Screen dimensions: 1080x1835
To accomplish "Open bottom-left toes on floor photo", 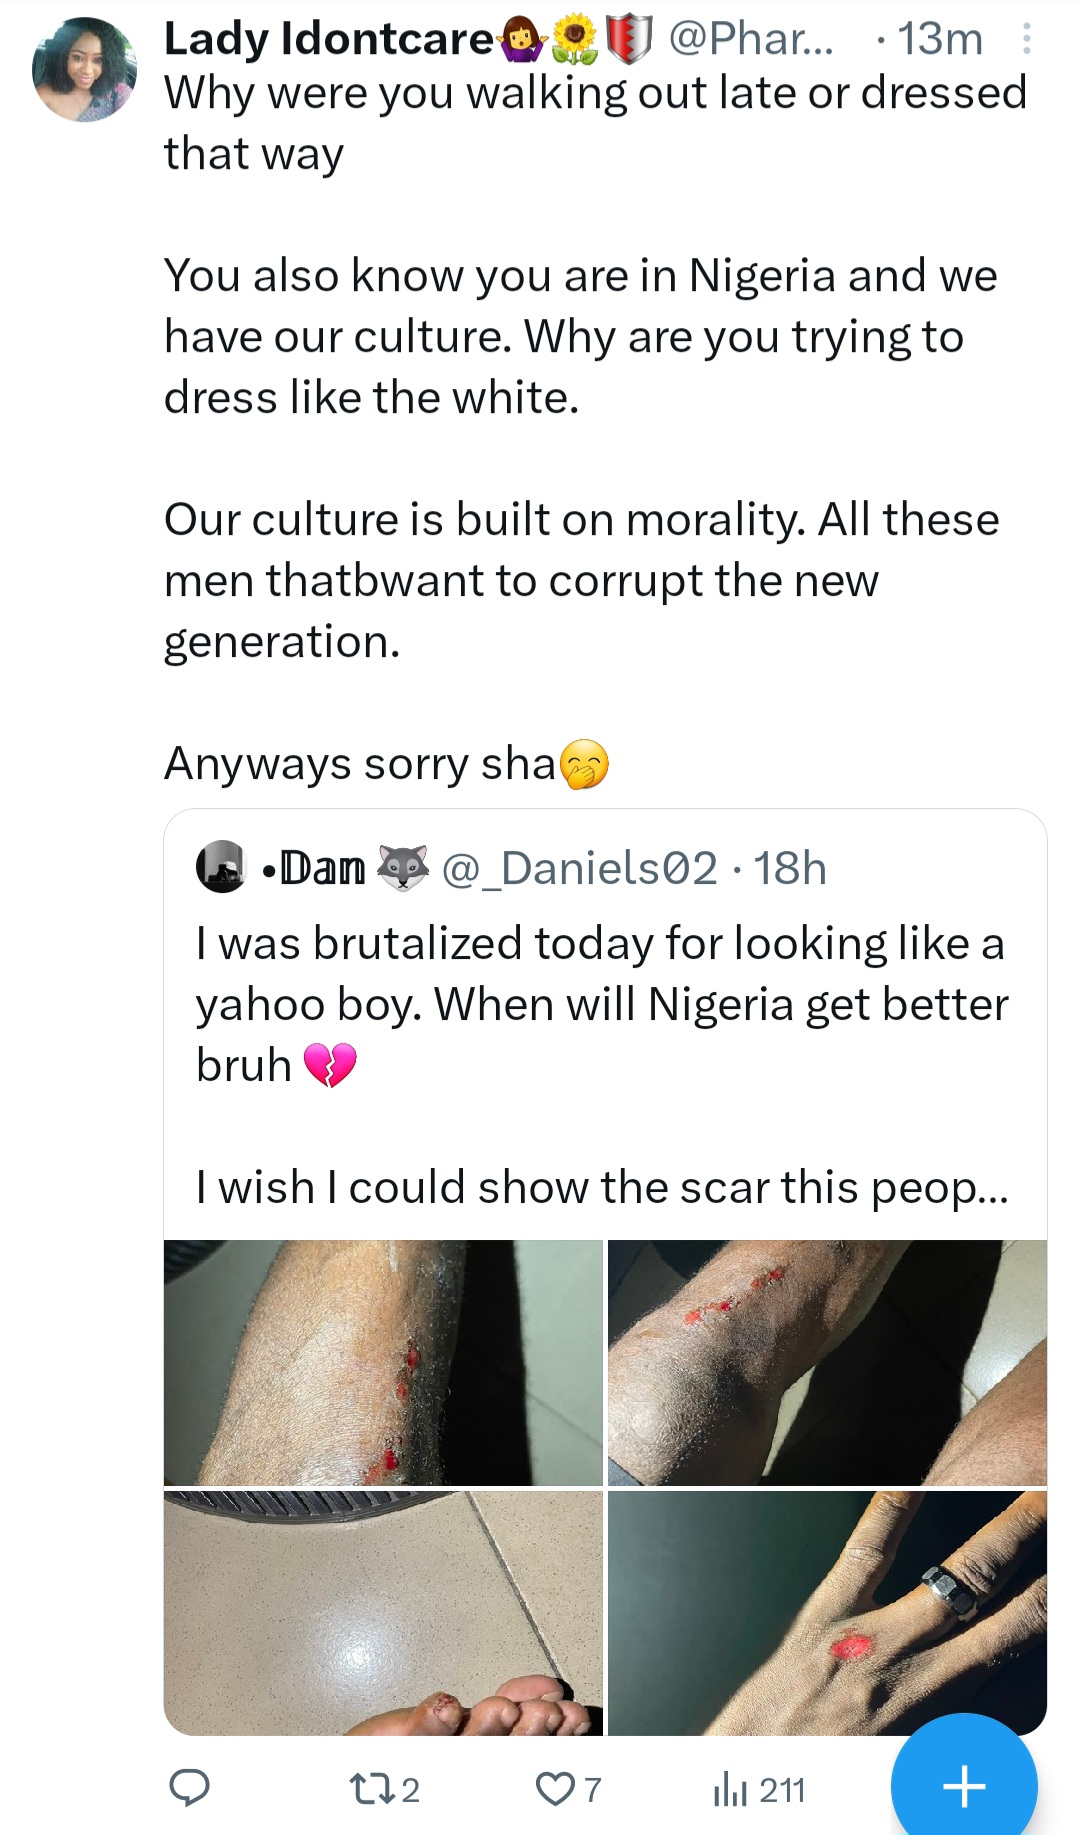I will tap(383, 1612).
